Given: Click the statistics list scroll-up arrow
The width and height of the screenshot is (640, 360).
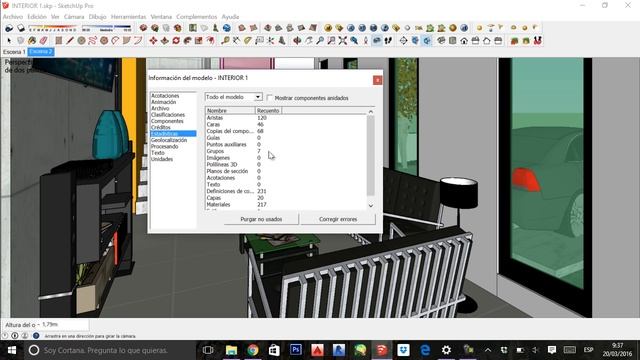Looking at the screenshot, I should (x=371, y=111).
